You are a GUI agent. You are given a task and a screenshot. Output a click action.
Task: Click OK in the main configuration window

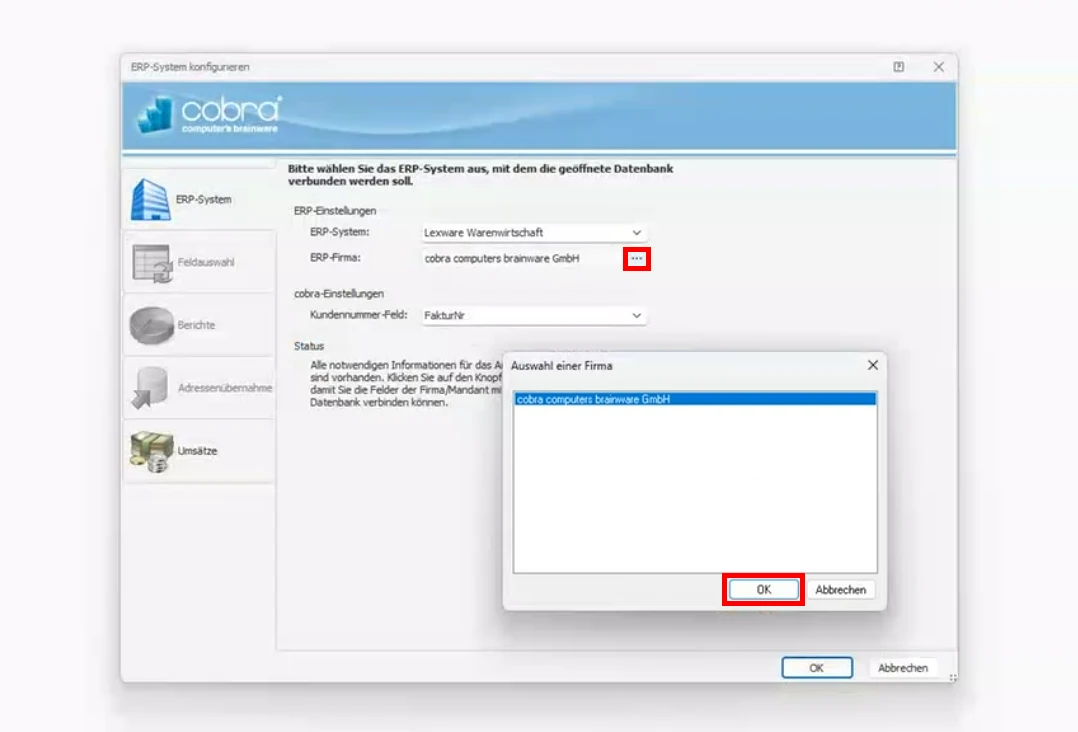coord(817,667)
